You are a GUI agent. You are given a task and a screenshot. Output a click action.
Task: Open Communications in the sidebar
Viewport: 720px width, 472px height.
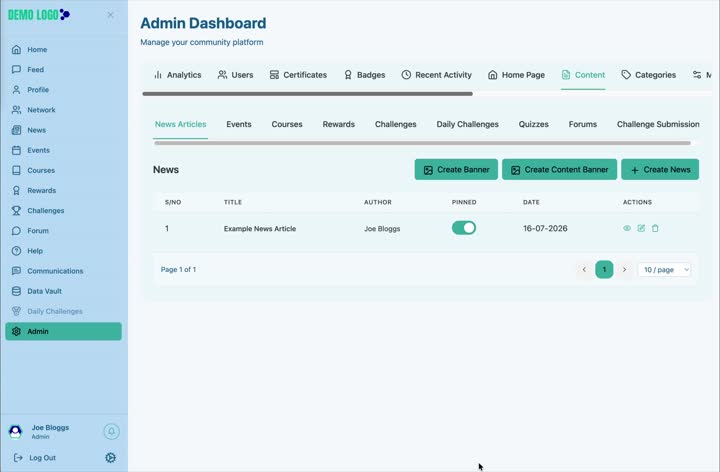click(x=63, y=271)
